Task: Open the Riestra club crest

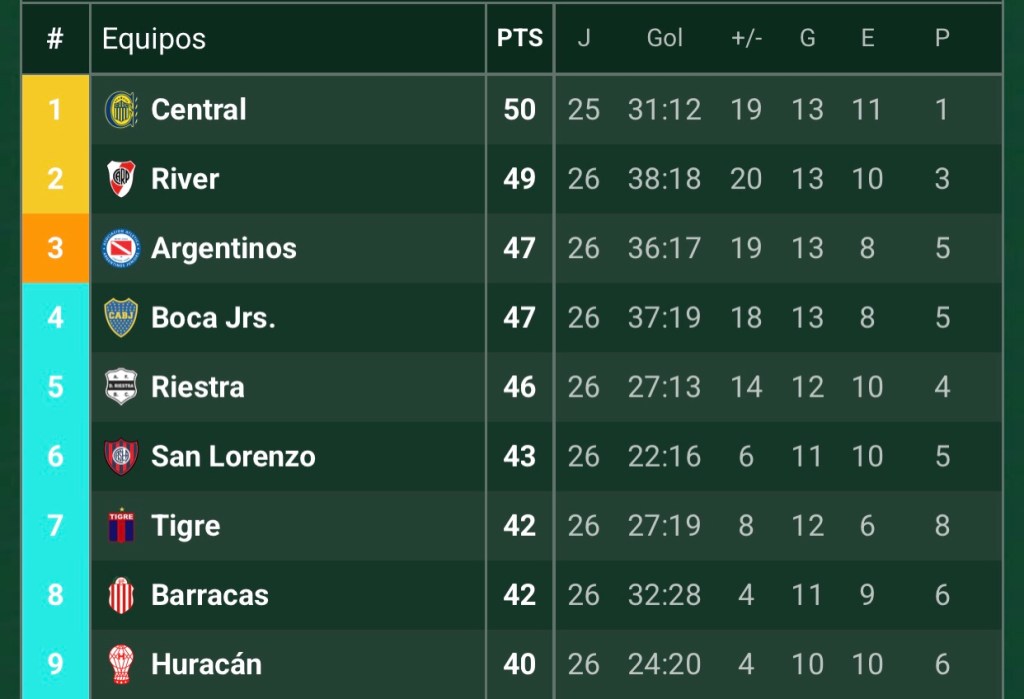Action: click(x=122, y=387)
